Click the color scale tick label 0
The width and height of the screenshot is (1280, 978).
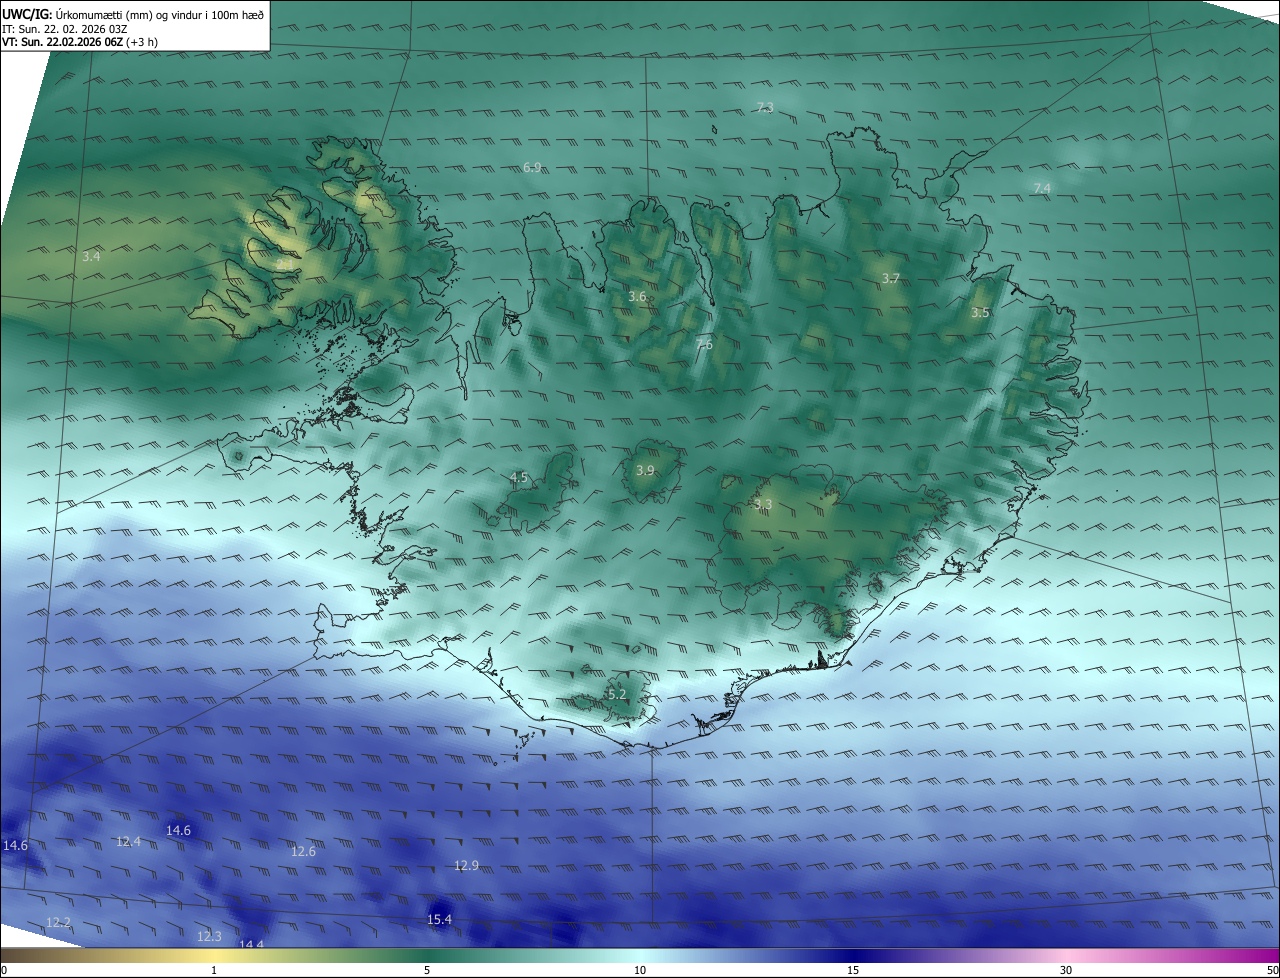coord(4,970)
